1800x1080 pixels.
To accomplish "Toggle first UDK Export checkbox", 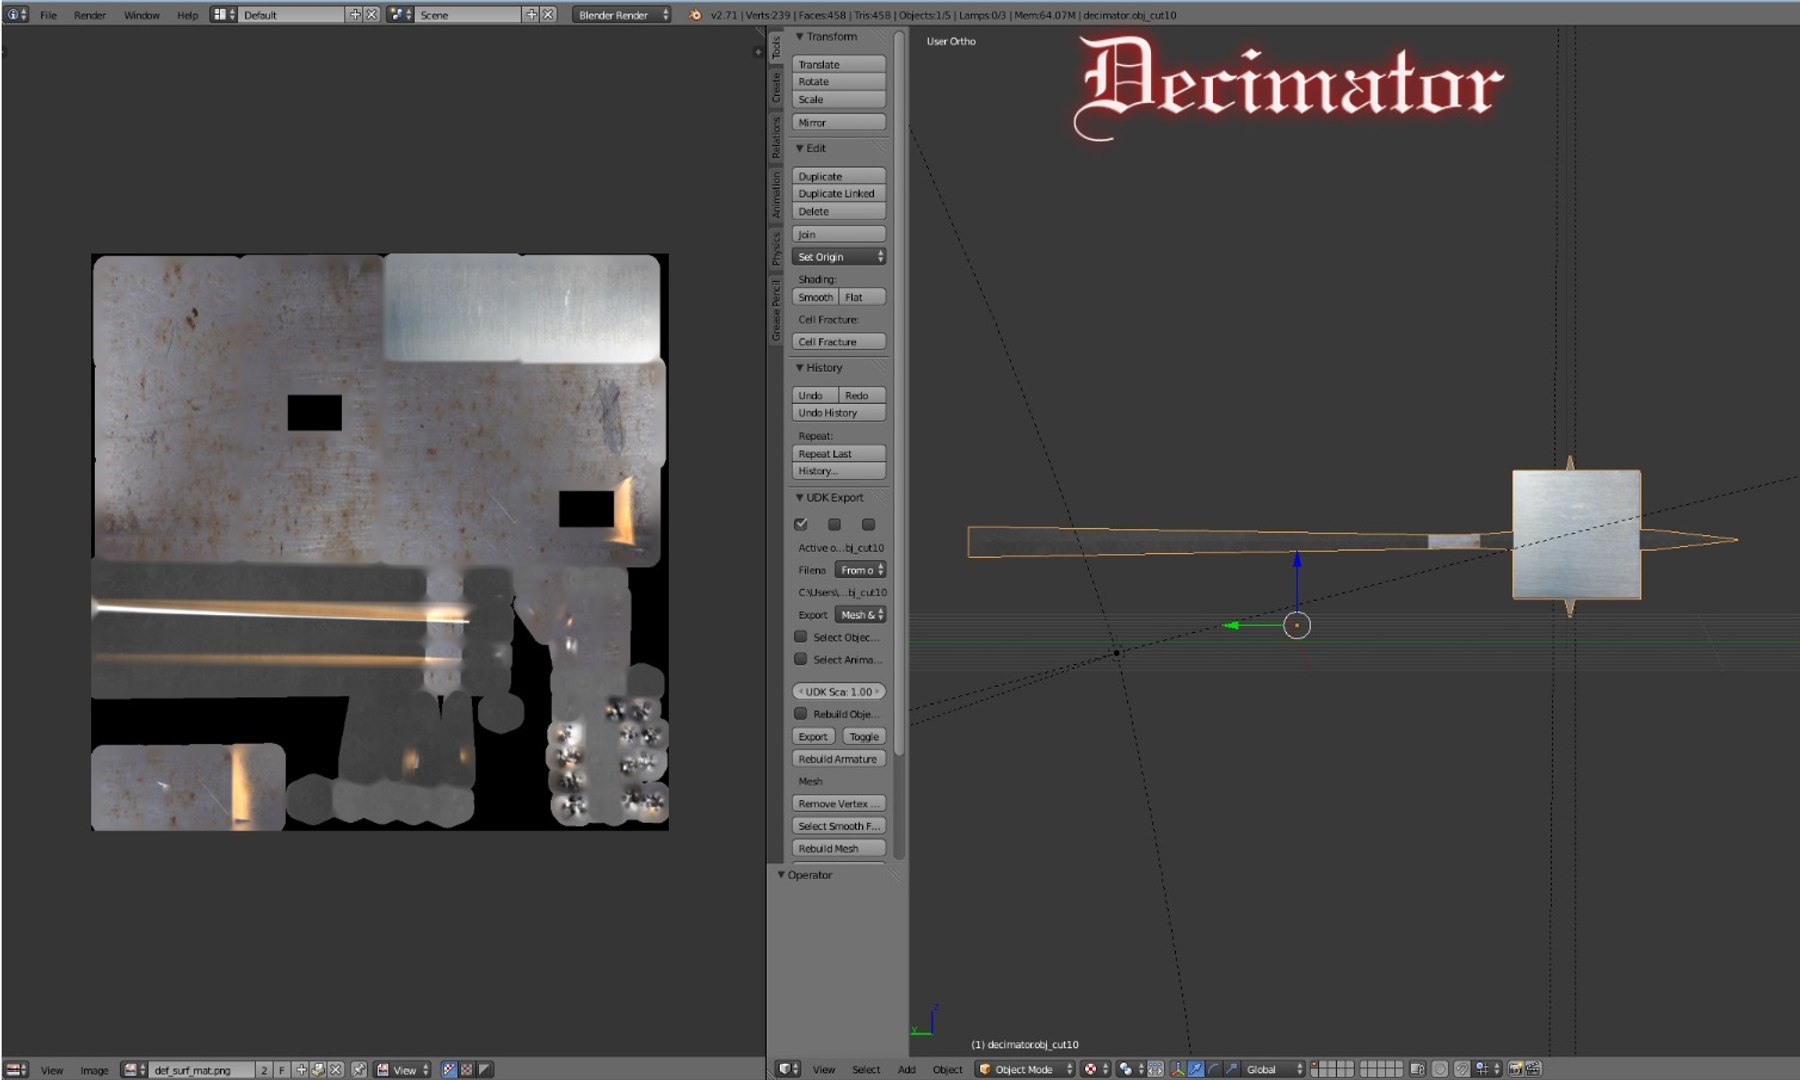I will (801, 524).
